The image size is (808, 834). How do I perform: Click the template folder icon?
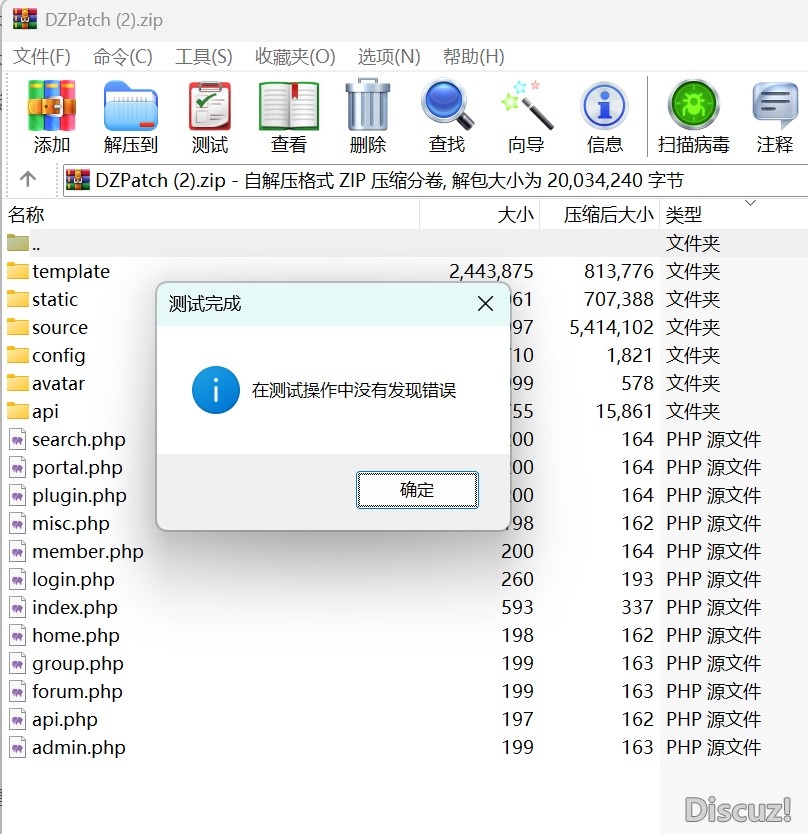click(18, 271)
